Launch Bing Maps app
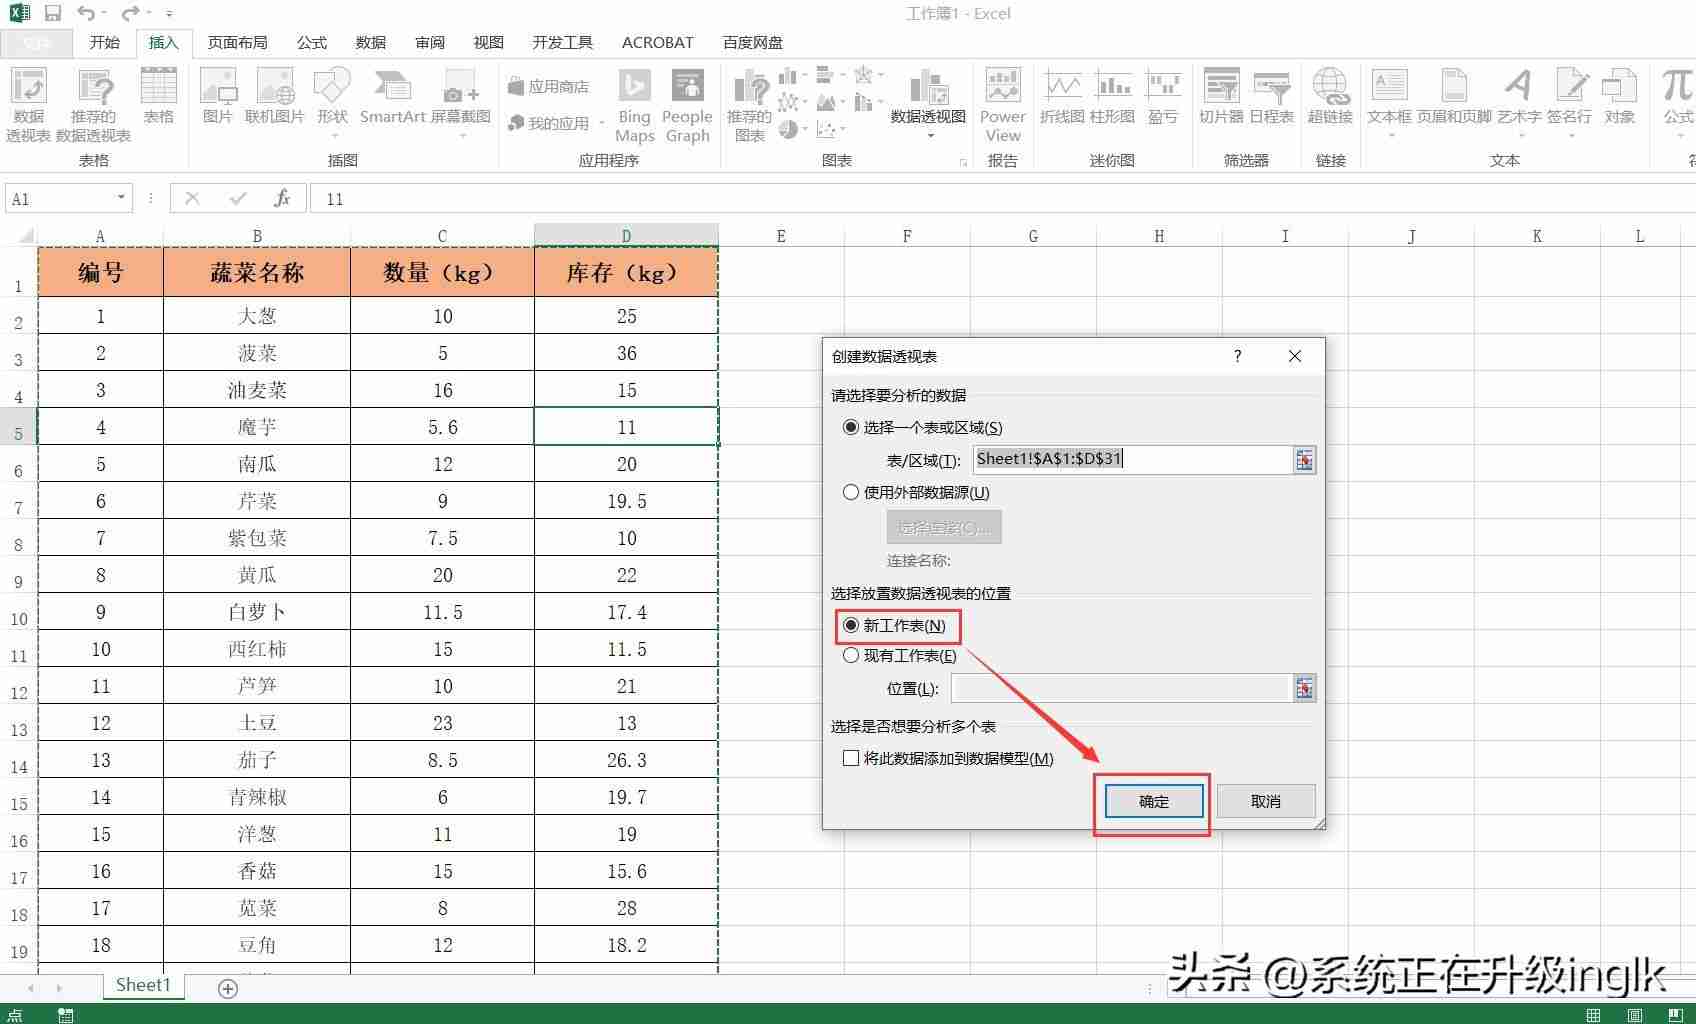Viewport: 1696px width, 1024px height. (634, 105)
